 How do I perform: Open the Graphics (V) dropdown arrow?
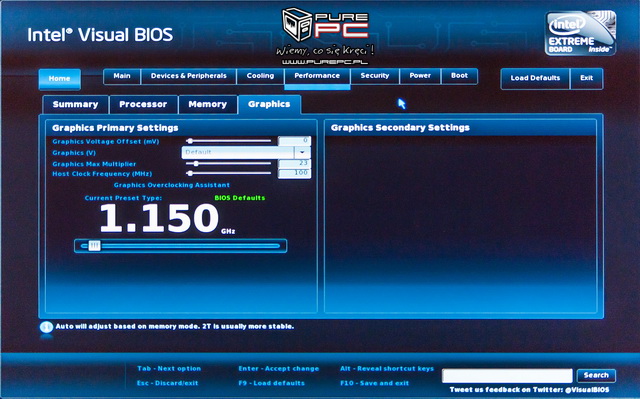(x=302, y=152)
